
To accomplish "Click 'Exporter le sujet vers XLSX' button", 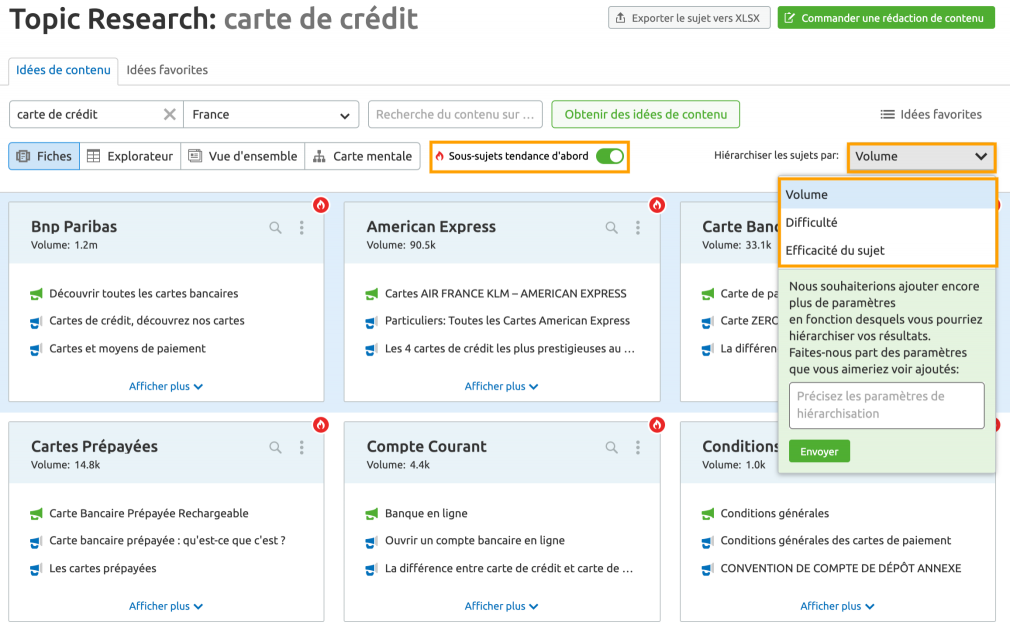I will coord(689,18).
